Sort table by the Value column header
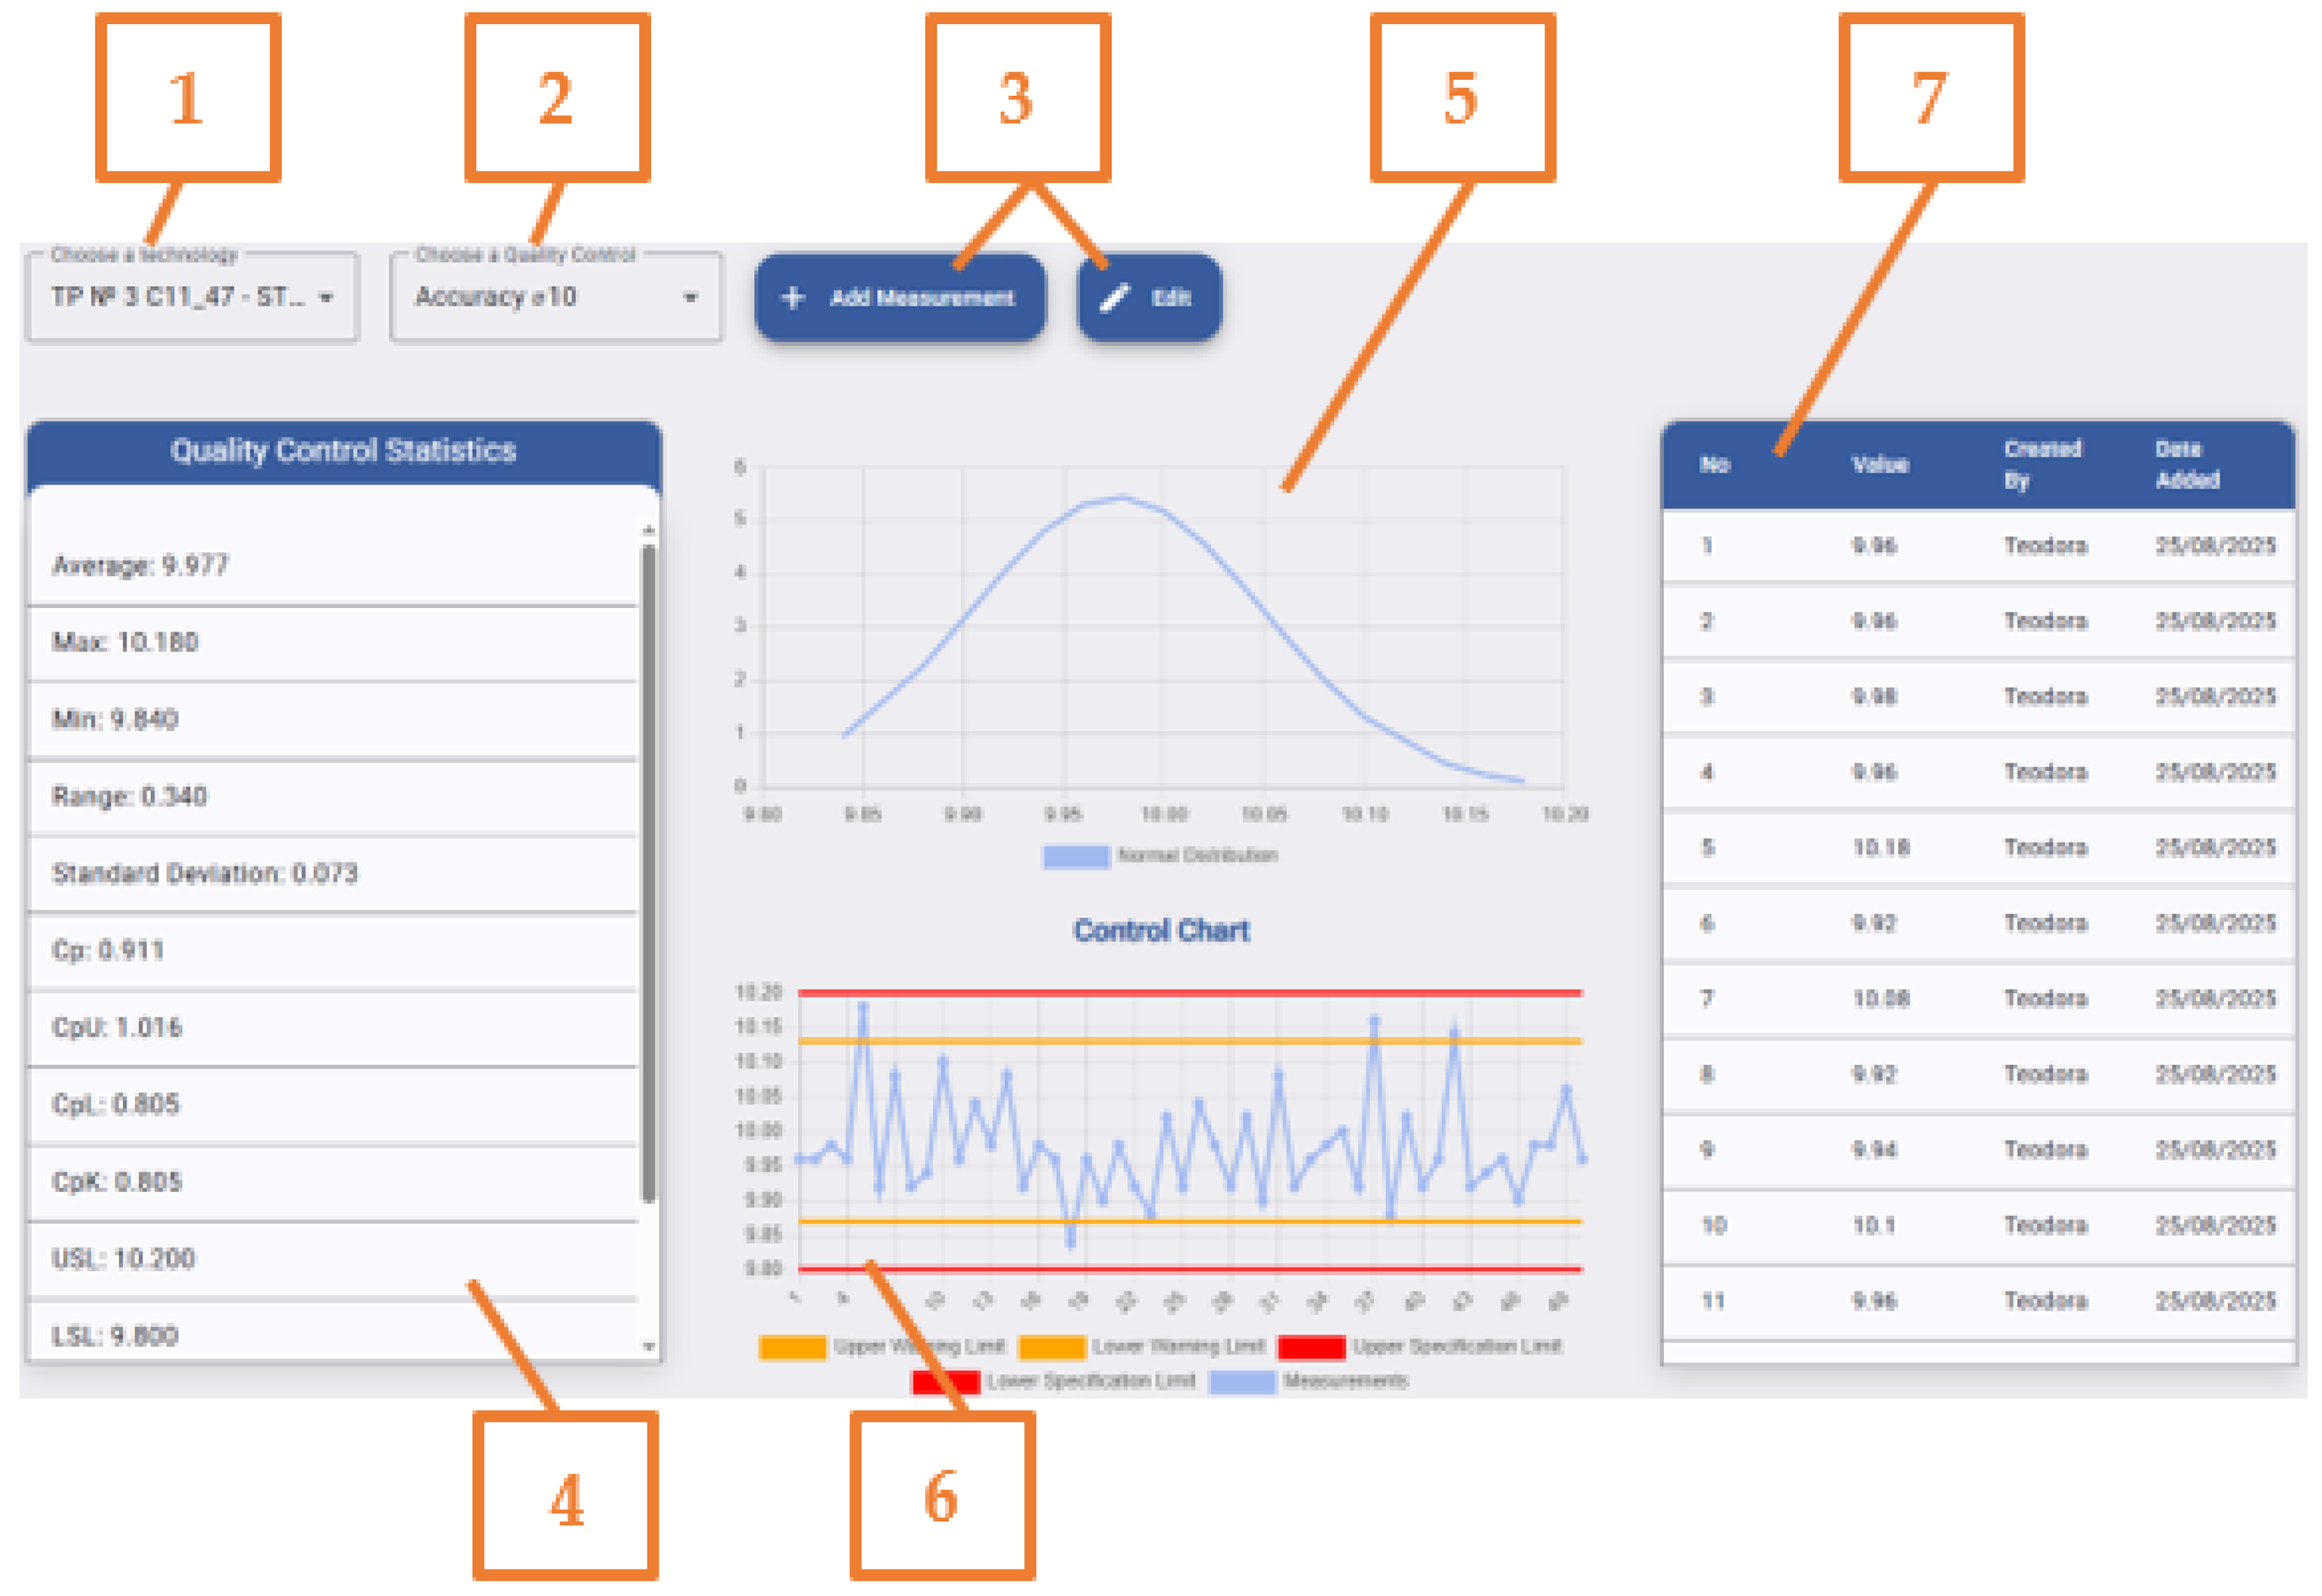The width and height of the screenshot is (2322, 1596). click(1880, 465)
